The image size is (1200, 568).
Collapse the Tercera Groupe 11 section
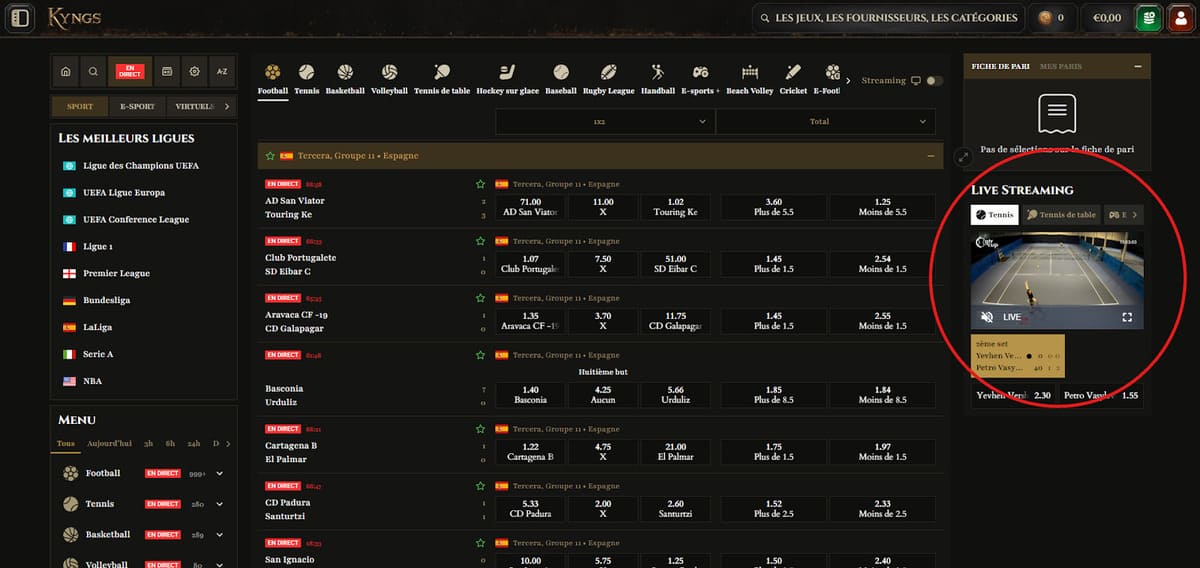931,156
